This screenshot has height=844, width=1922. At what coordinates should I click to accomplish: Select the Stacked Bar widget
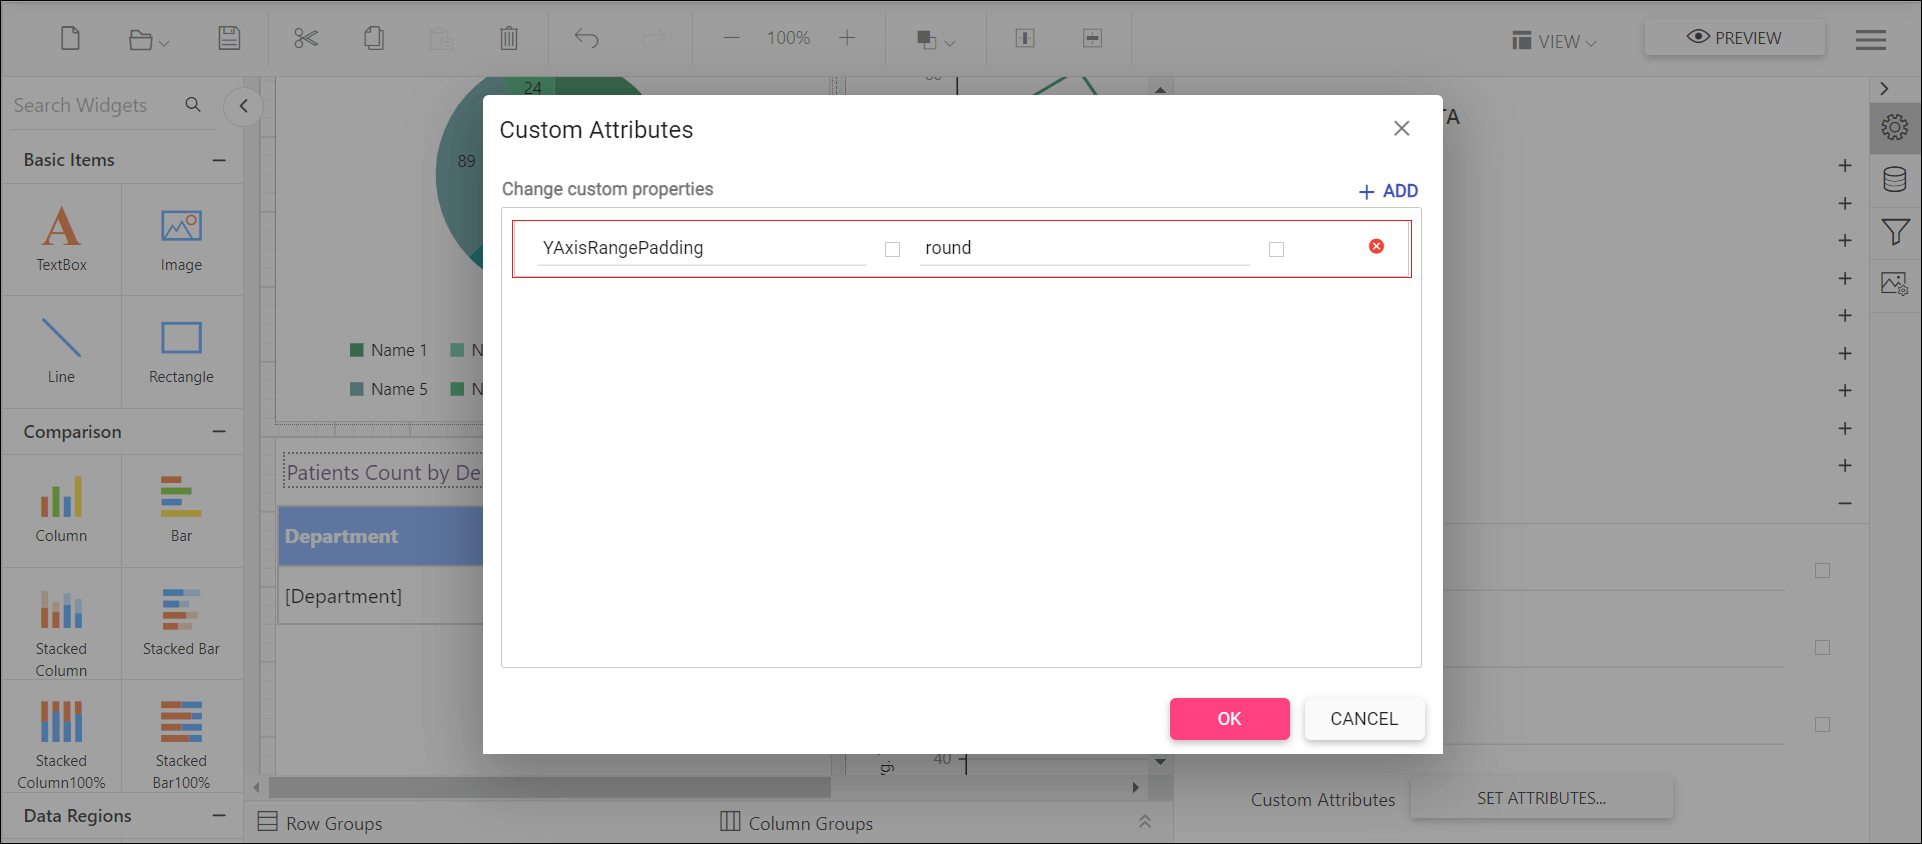[181, 622]
